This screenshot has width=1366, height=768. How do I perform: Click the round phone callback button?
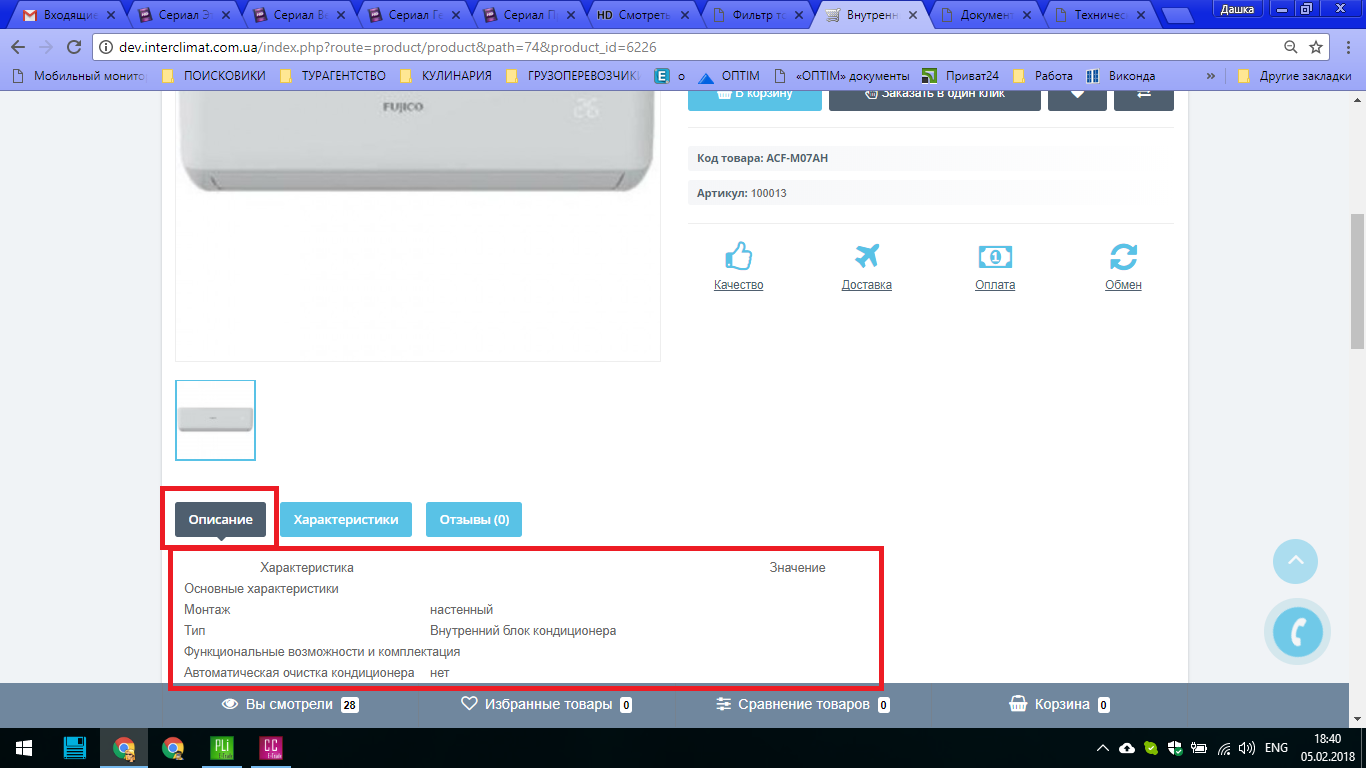1297,630
